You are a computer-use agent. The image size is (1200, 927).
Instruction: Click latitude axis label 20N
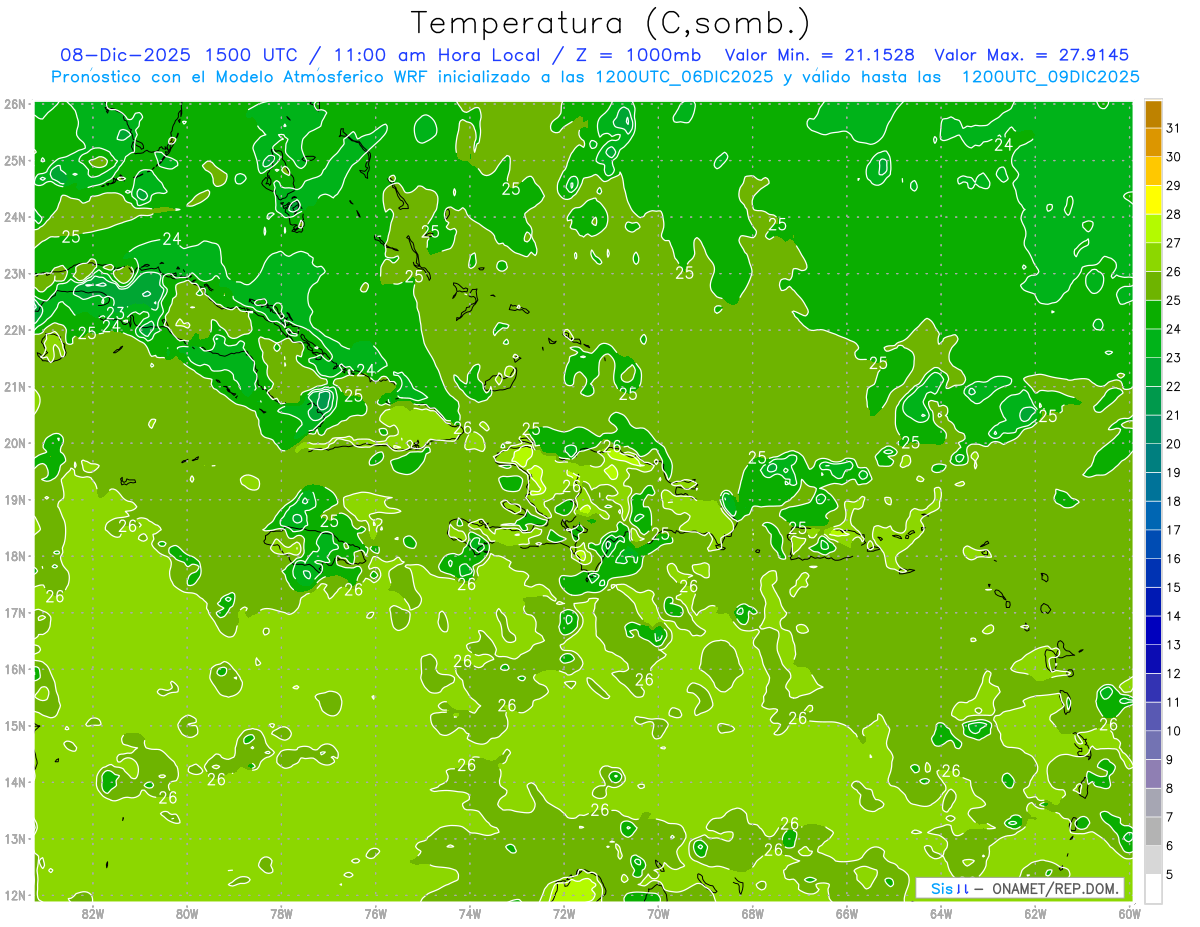14,443
